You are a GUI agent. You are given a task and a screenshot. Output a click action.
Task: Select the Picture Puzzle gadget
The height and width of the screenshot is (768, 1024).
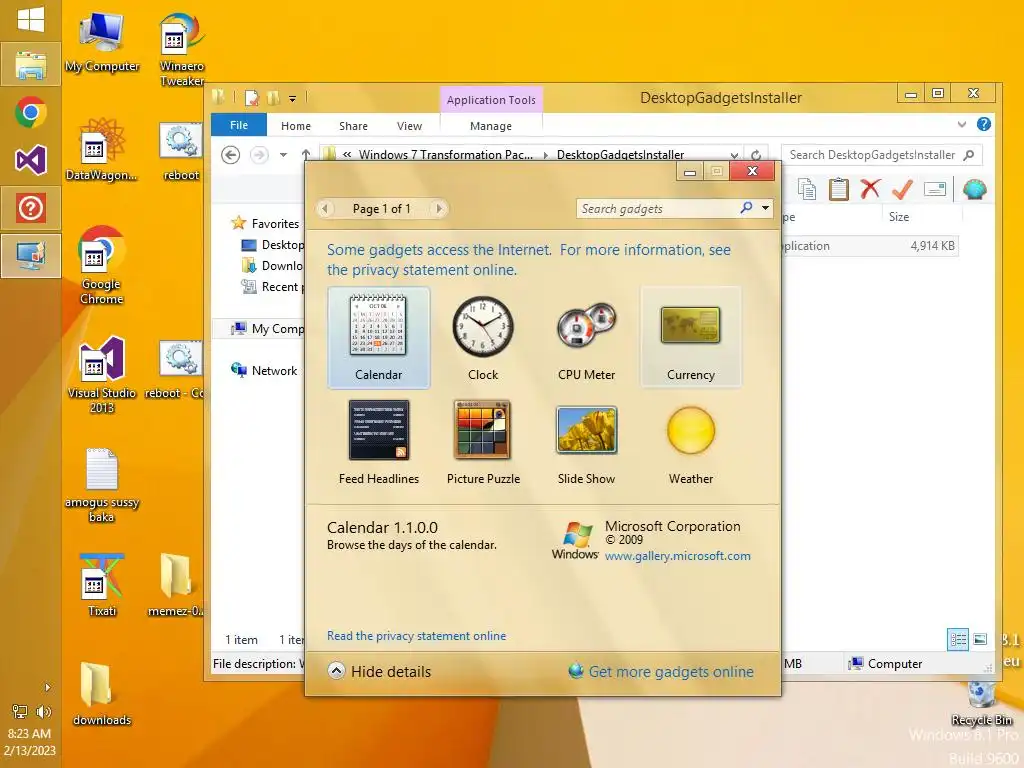(x=483, y=441)
